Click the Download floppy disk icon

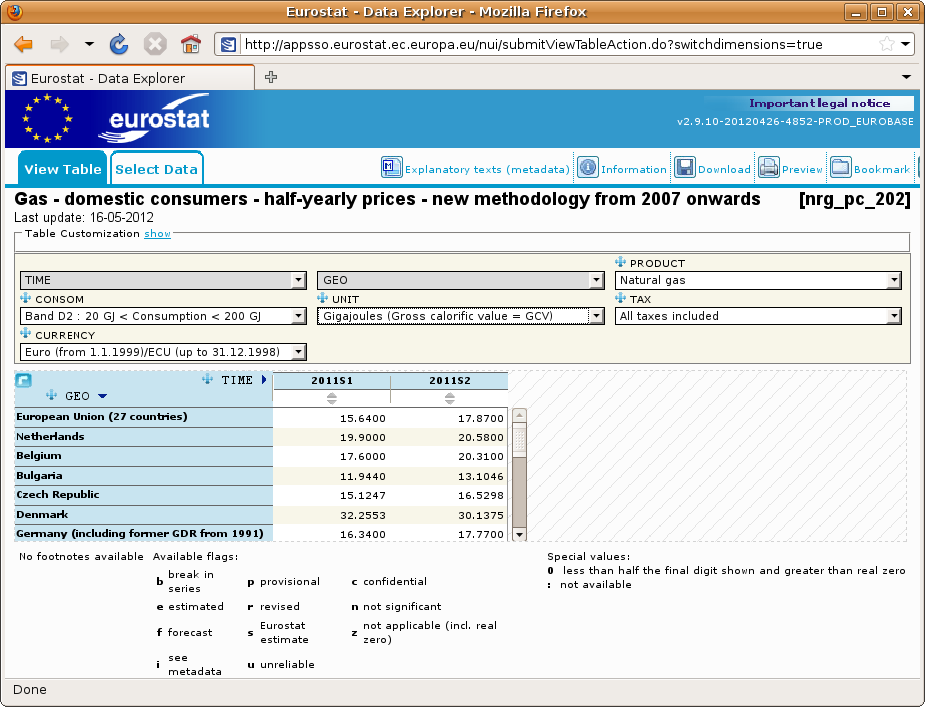[x=685, y=168]
